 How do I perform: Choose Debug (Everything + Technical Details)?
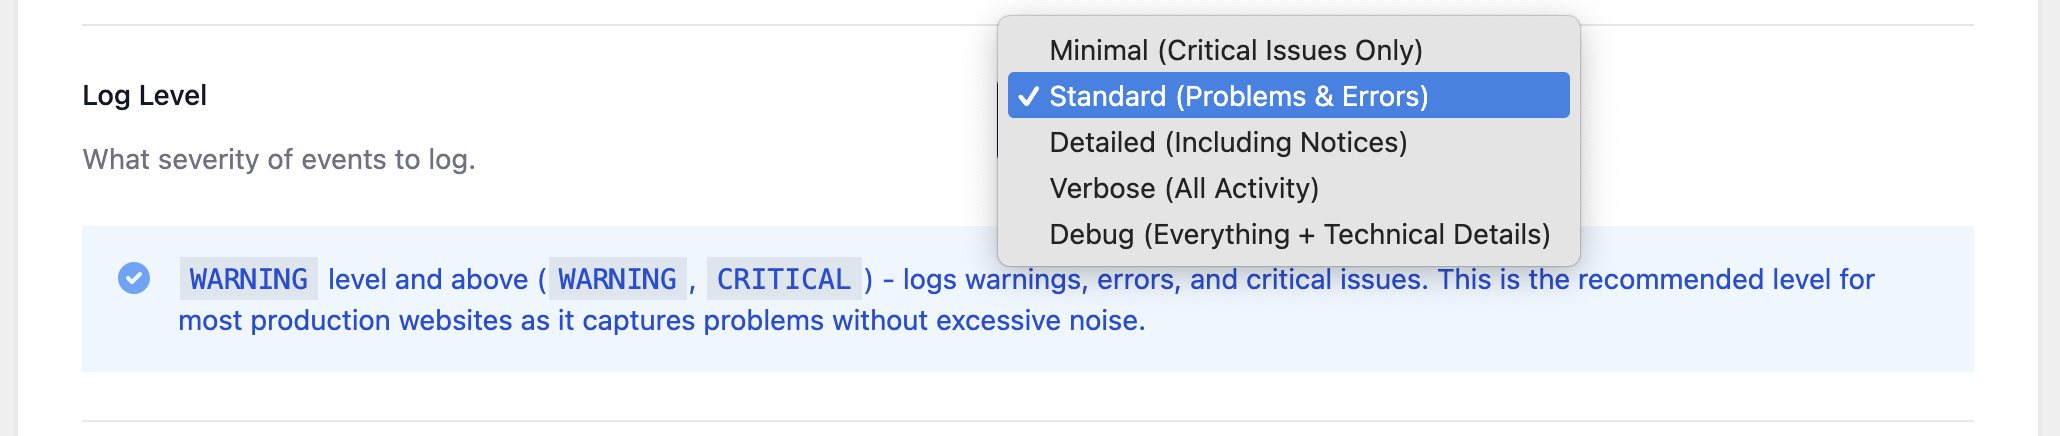1299,234
